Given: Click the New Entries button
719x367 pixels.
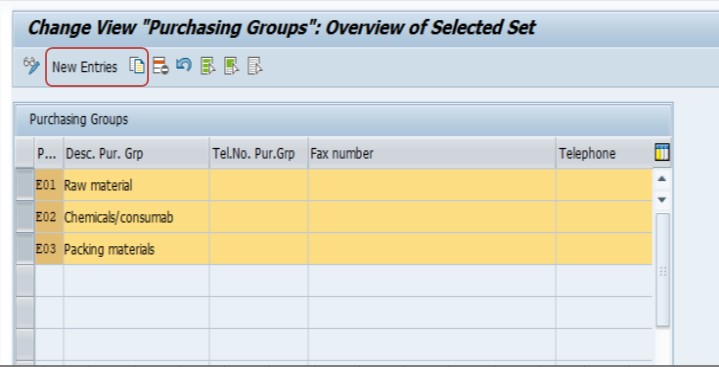Looking at the screenshot, I should point(85,67).
